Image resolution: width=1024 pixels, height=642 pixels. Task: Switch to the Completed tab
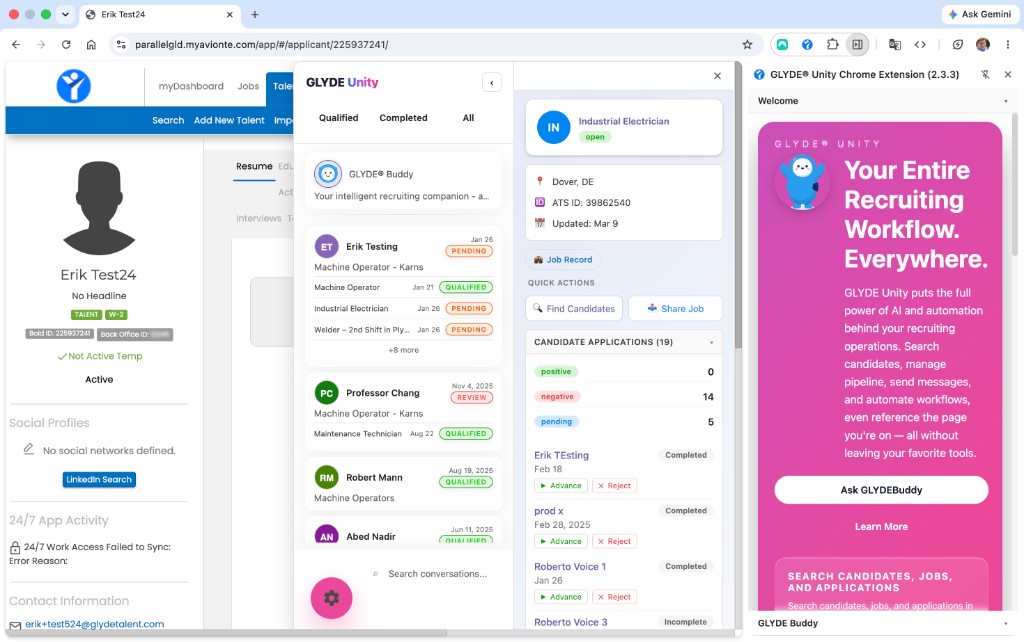pyautogui.click(x=403, y=118)
